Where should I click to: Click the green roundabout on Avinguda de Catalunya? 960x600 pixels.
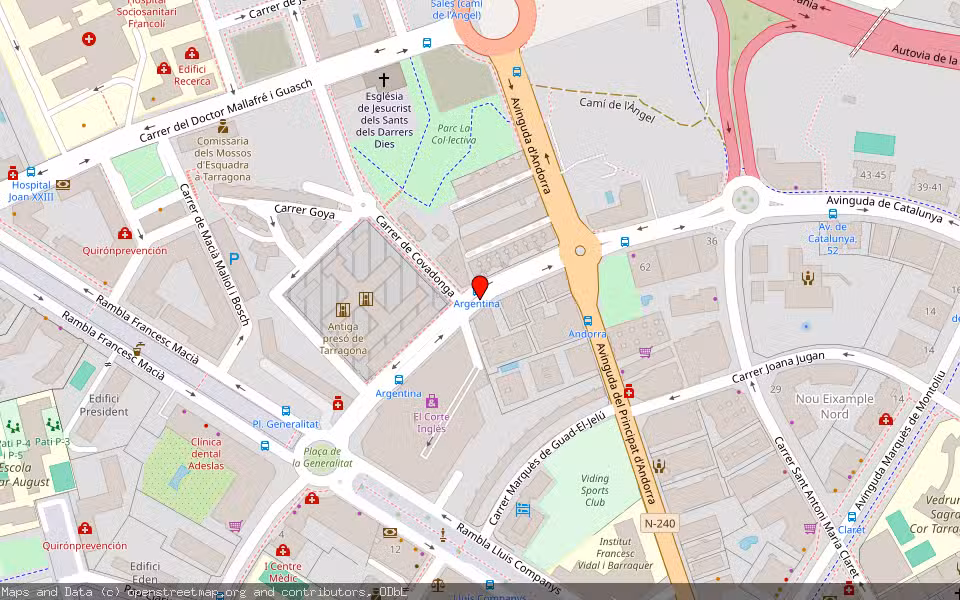tap(745, 200)
